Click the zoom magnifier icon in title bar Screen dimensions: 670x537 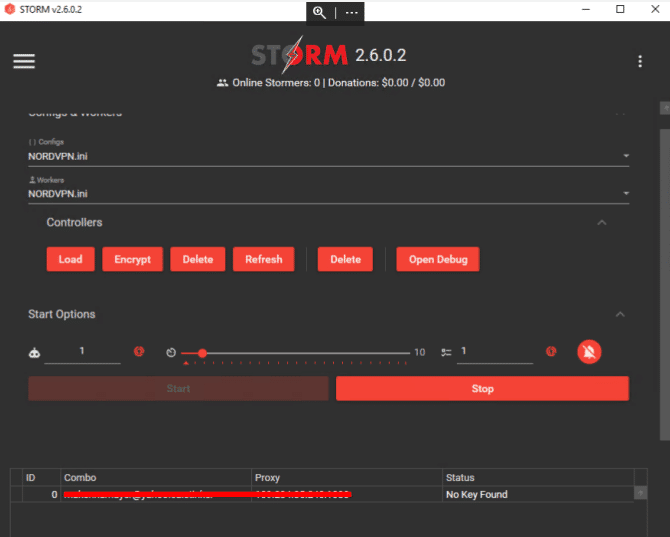pyautogui.click(x=319, y=12)
